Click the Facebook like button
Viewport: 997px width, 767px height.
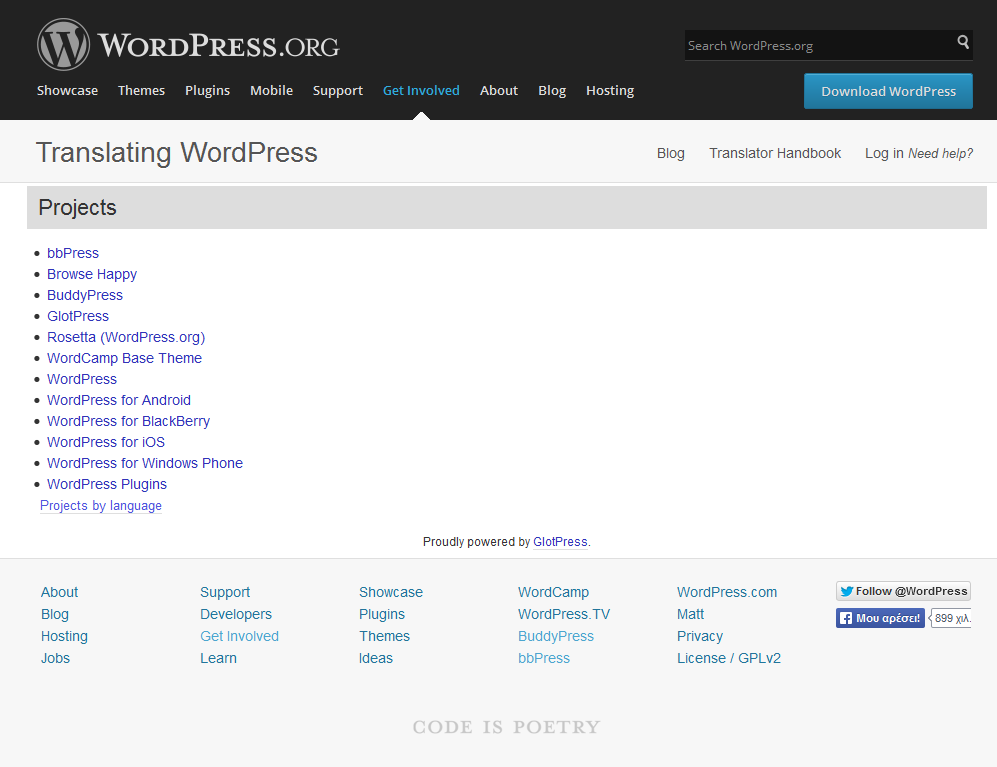click(x=880, y=618)
